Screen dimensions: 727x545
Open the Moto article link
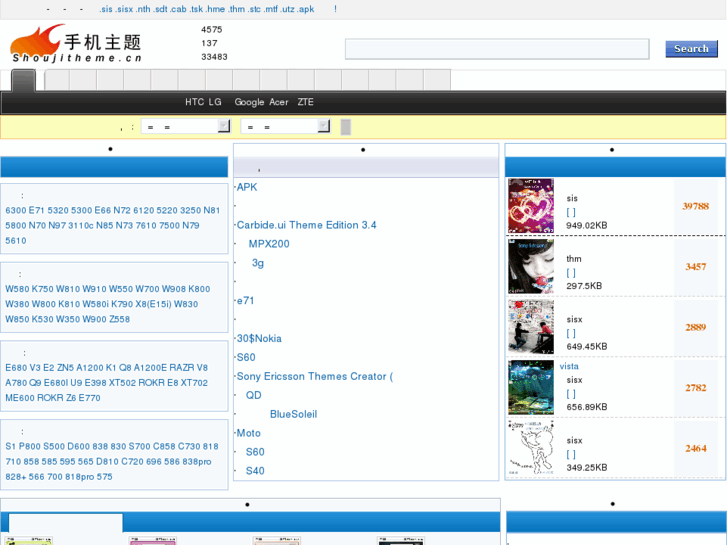coord(249,433)
